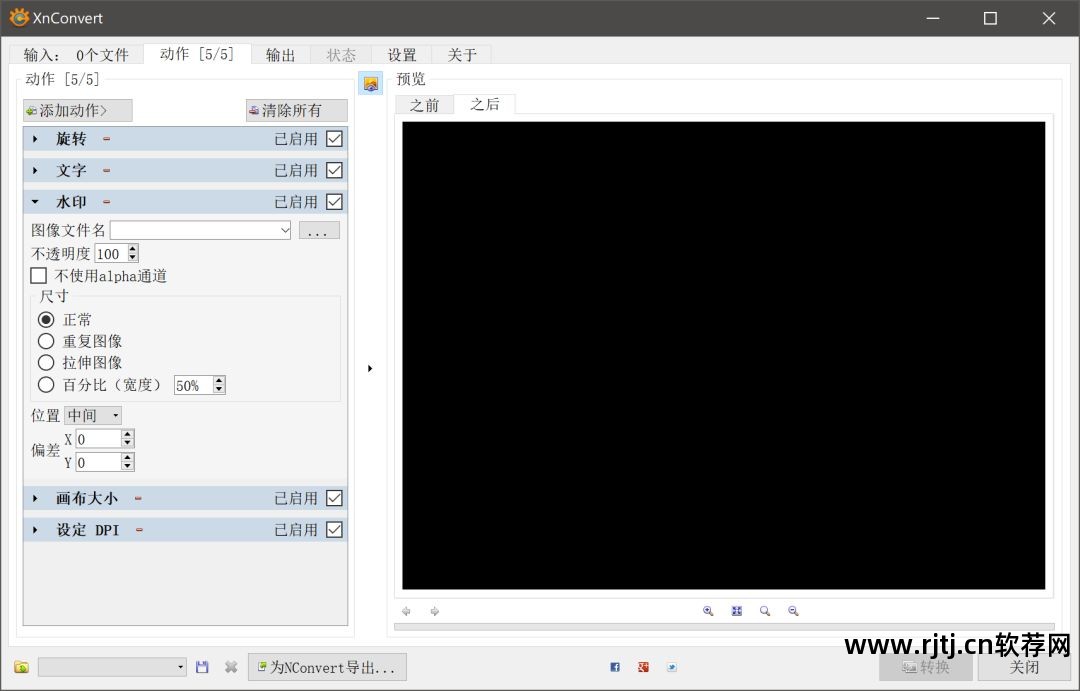
Task: Toggle the 旋转 action enabled checkbox
Action: [x=334, y=139]
